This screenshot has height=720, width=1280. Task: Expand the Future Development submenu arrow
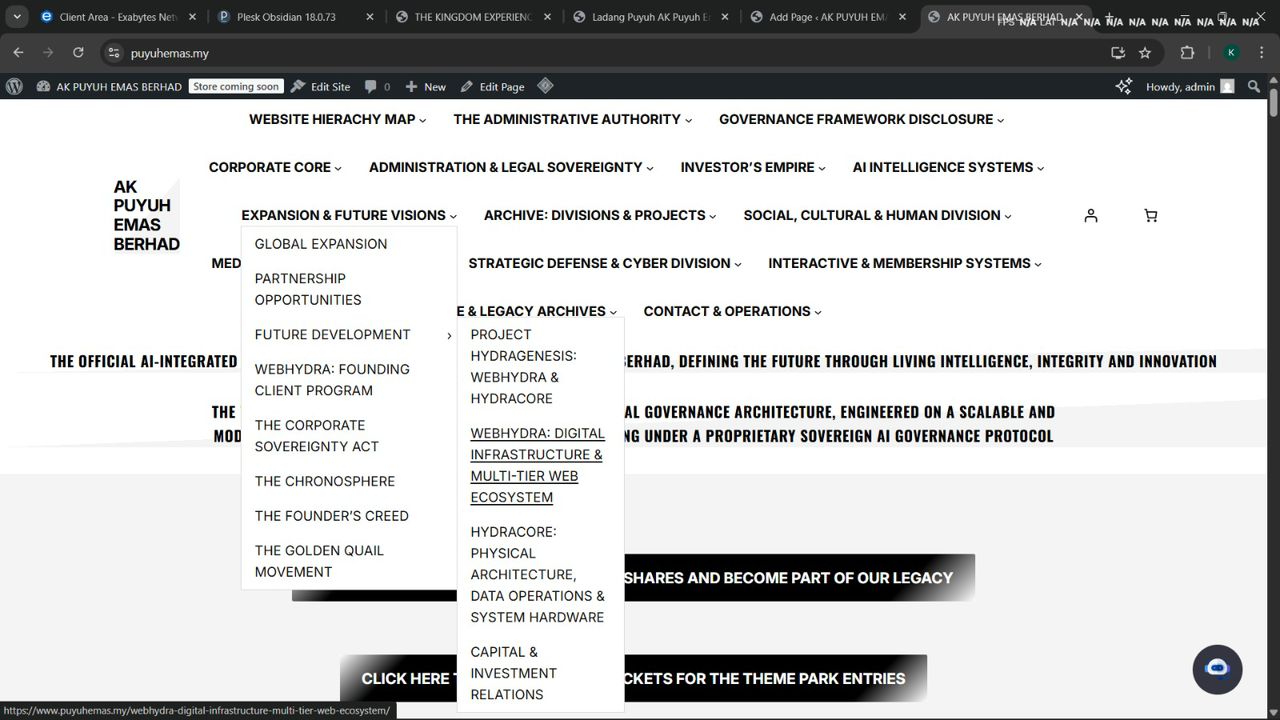(x=449, y=335)
